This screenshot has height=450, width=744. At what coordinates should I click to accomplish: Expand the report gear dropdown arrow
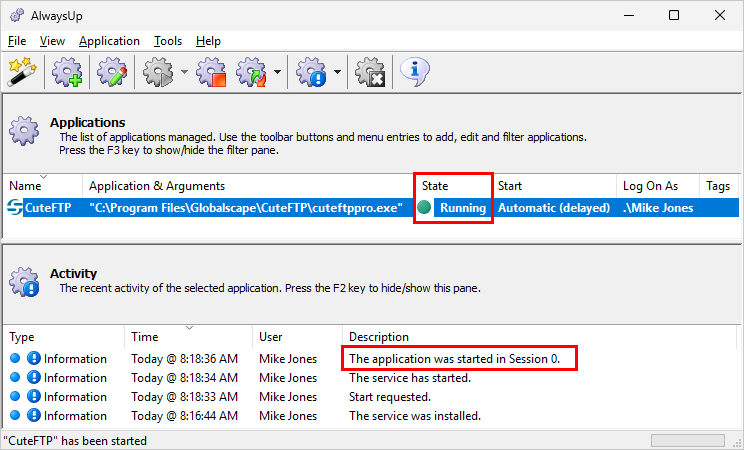[x=337, y=72]
